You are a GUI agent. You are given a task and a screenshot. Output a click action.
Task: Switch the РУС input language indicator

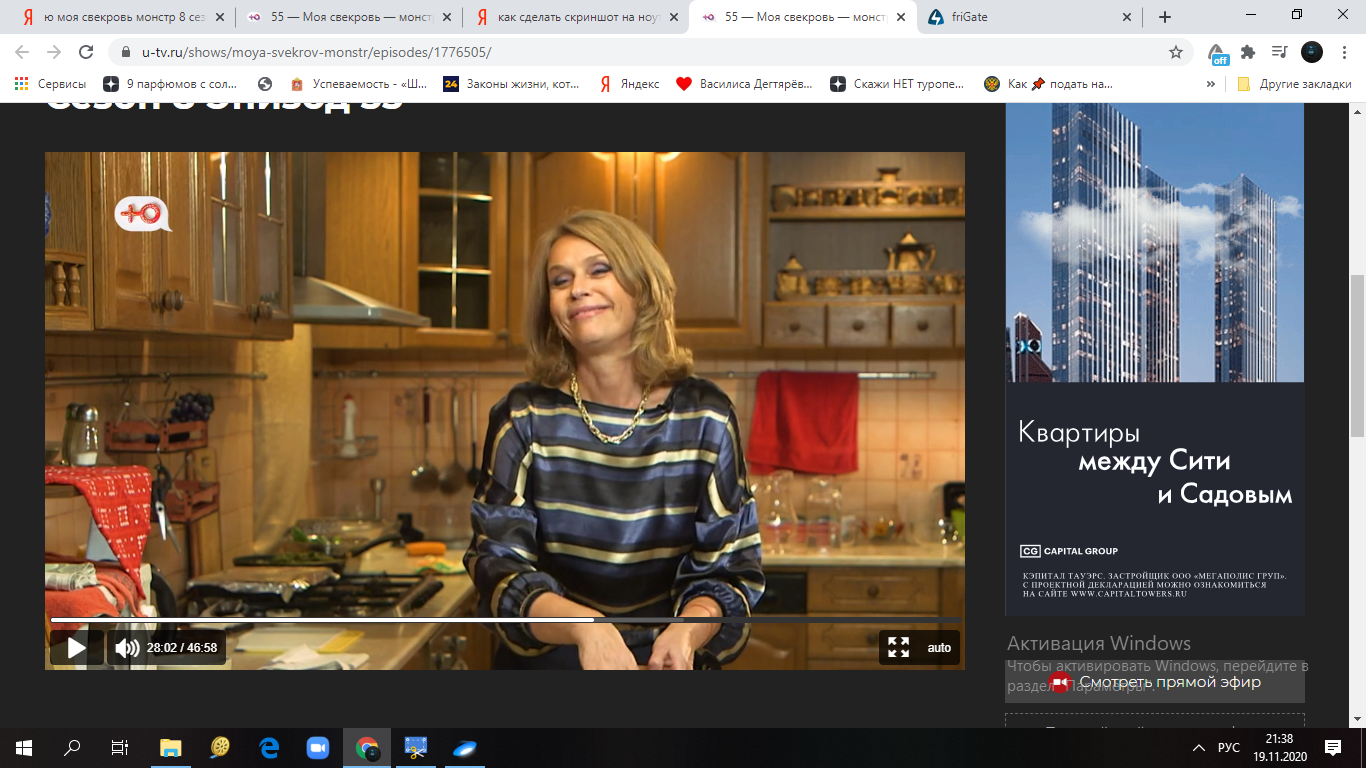pos(1229,747)
